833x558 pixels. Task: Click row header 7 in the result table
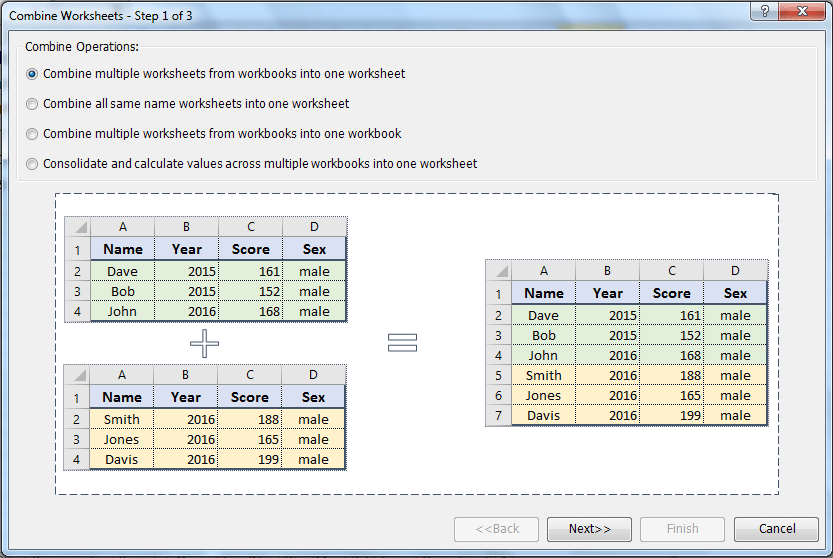tap(498, 415)
